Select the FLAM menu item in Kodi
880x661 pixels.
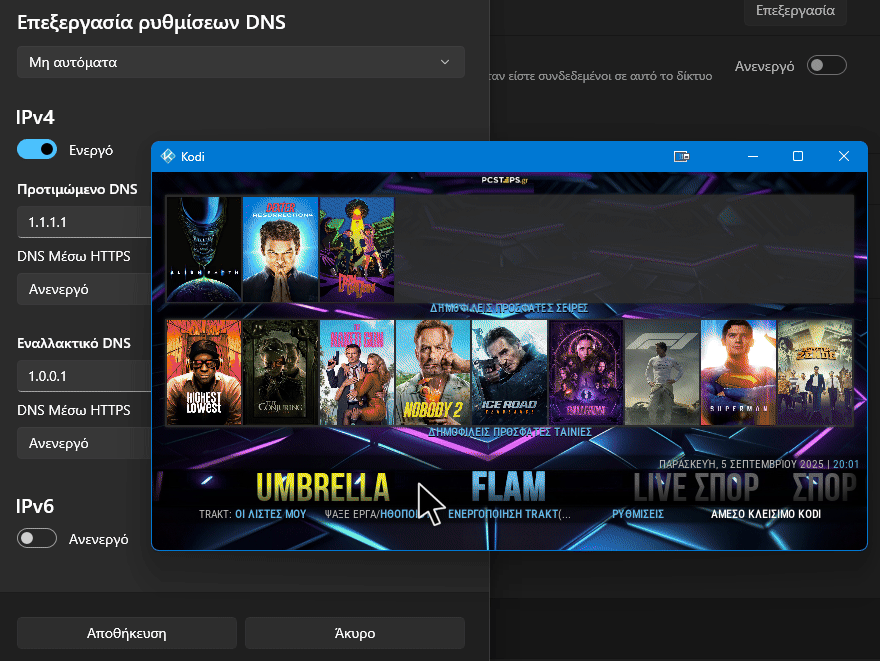pos(508,486)
